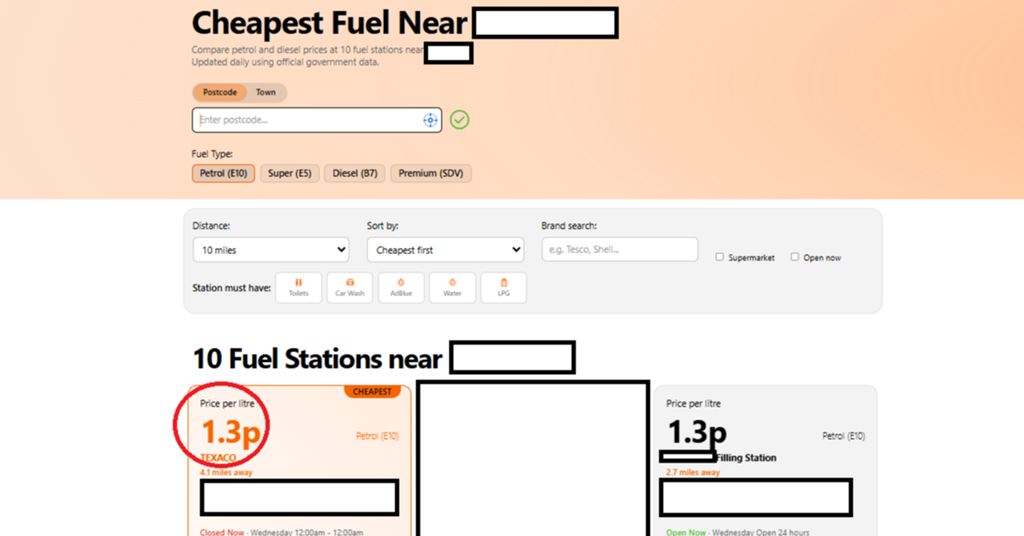The image size is (1024, 536).
Task: Tick the Supermarket checkbox
Action: click(720, 257)
